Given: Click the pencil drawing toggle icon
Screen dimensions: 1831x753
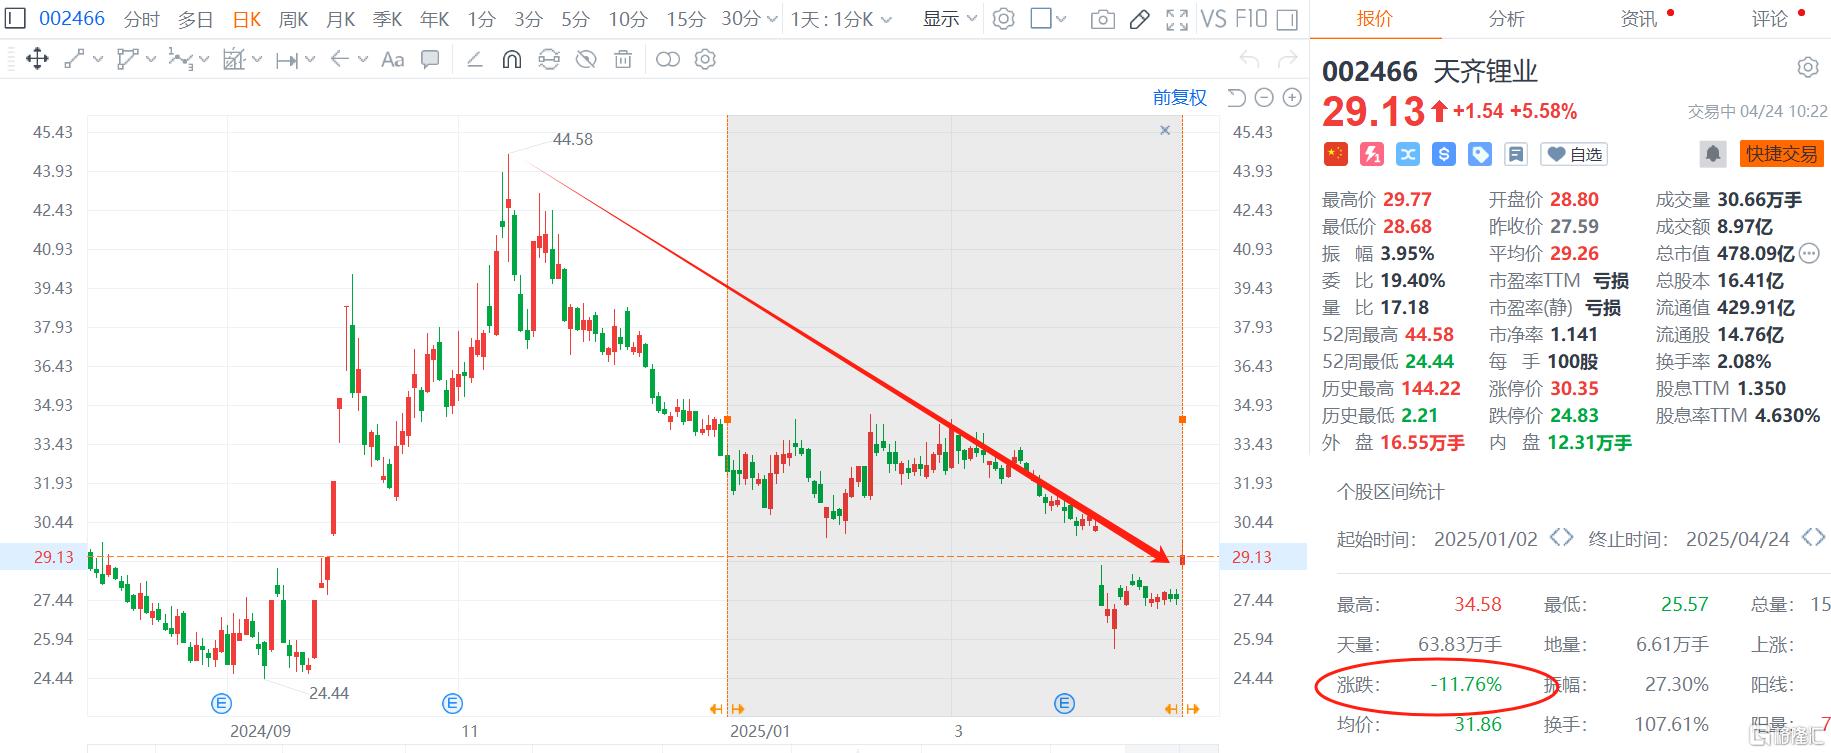Looking at the screenshot, I should (x=1140, y=19).
